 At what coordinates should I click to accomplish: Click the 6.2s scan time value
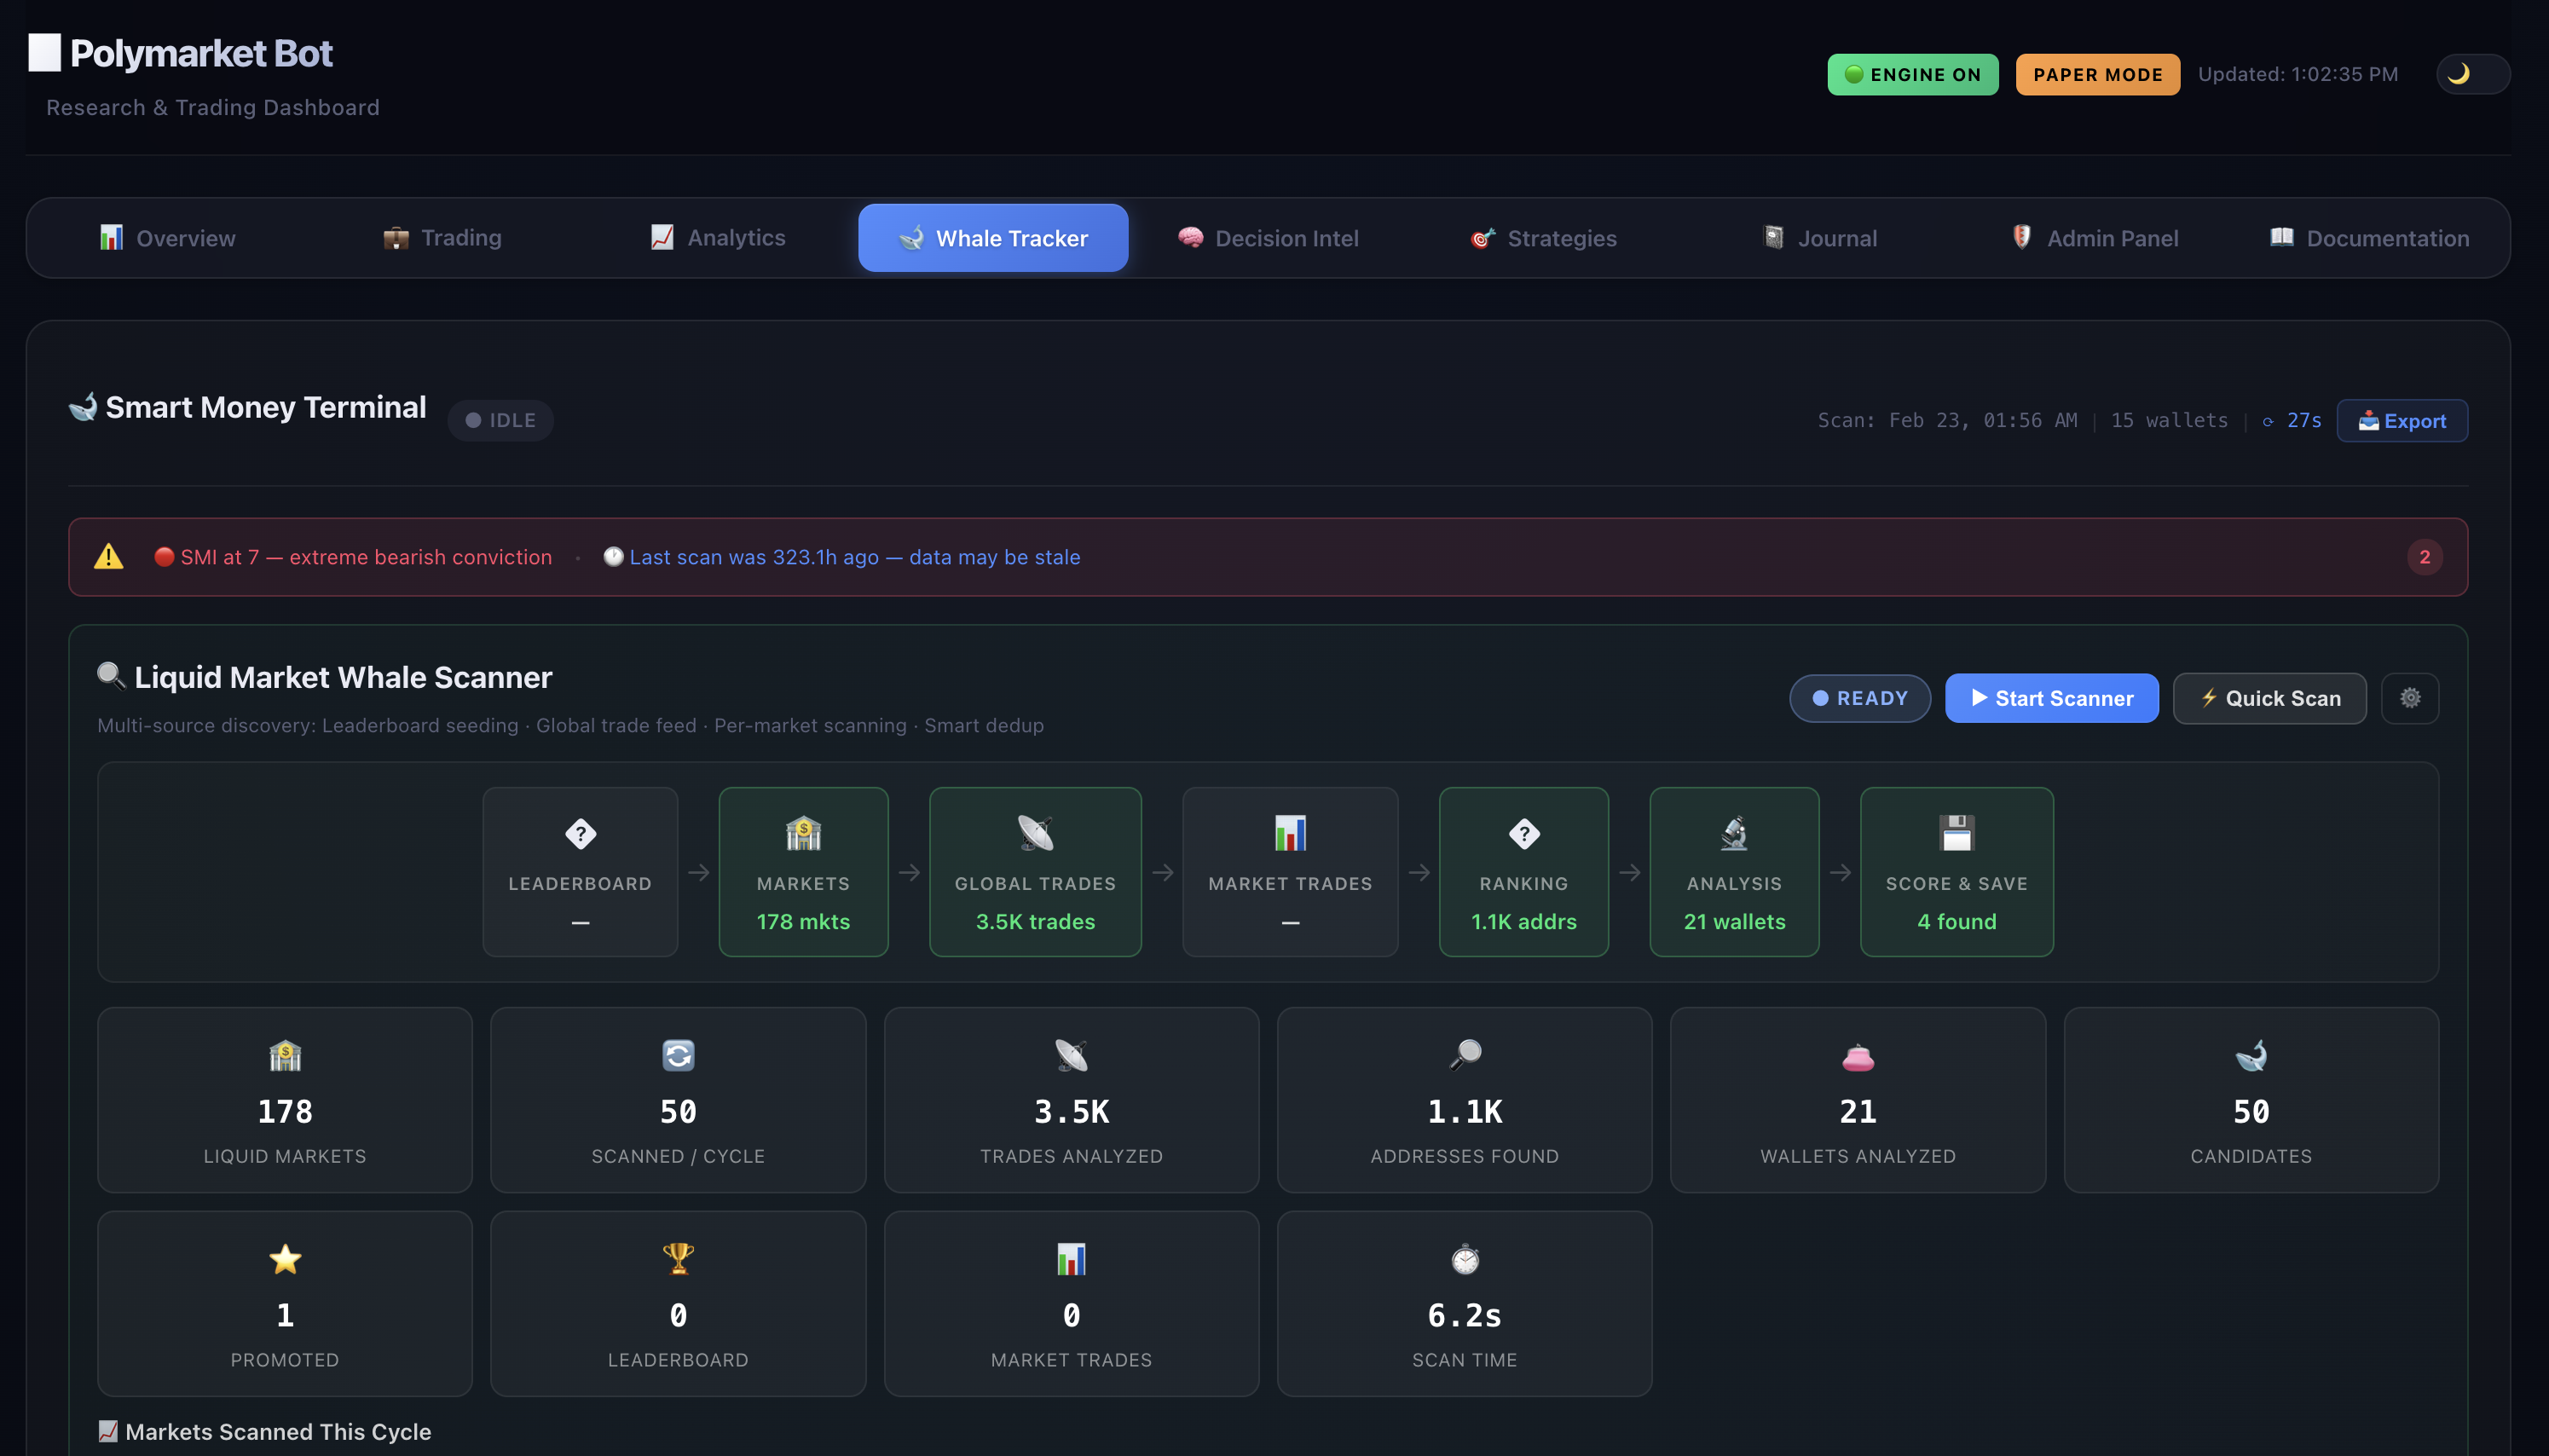click(x=1465, y=1315)
